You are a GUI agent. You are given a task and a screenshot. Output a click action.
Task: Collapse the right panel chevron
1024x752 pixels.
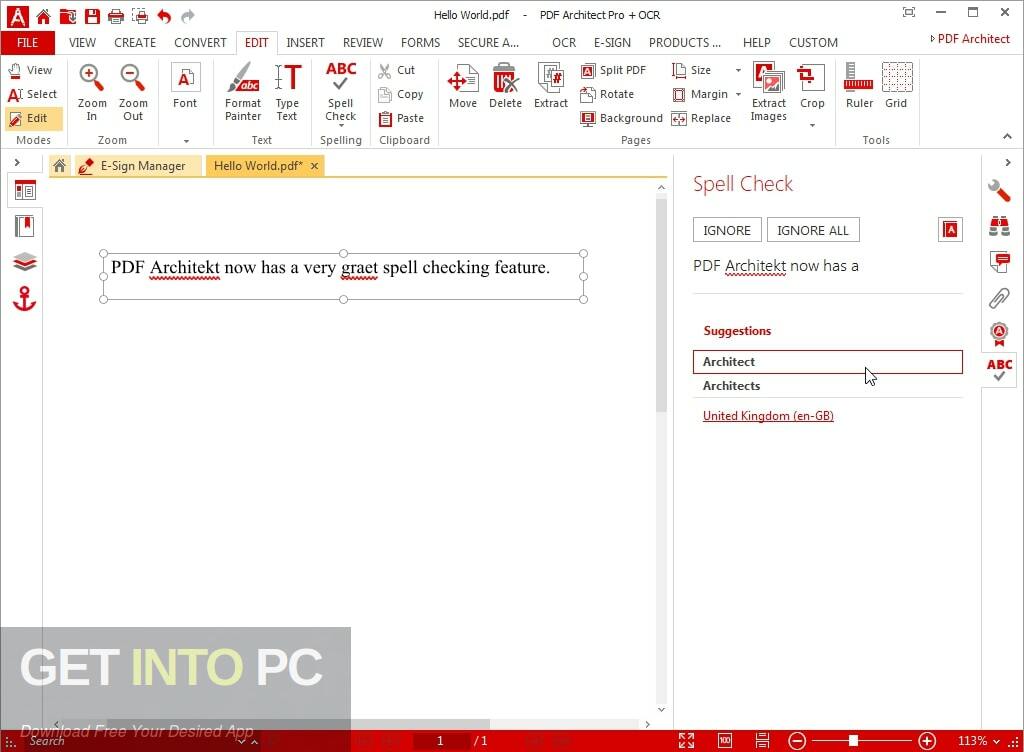click(x=1008, y=163)
